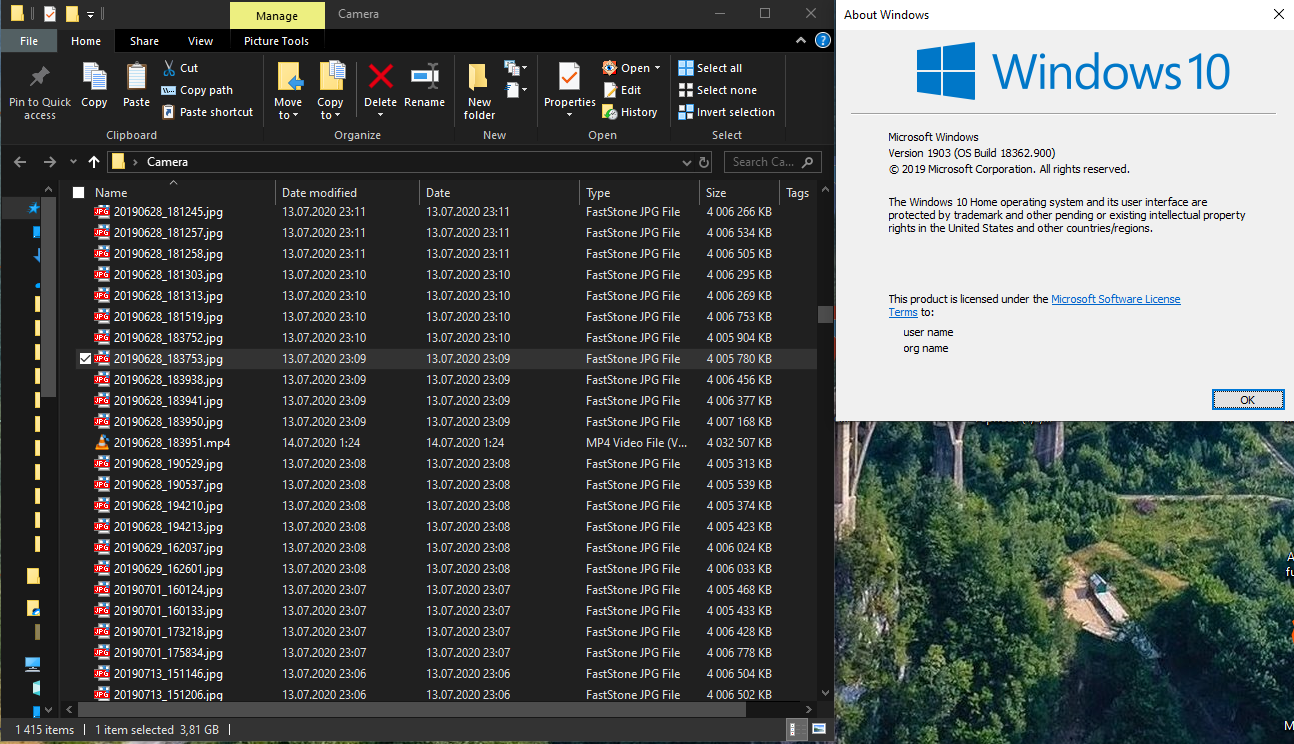Create a New folder from the ribbon

pos(479,90)
